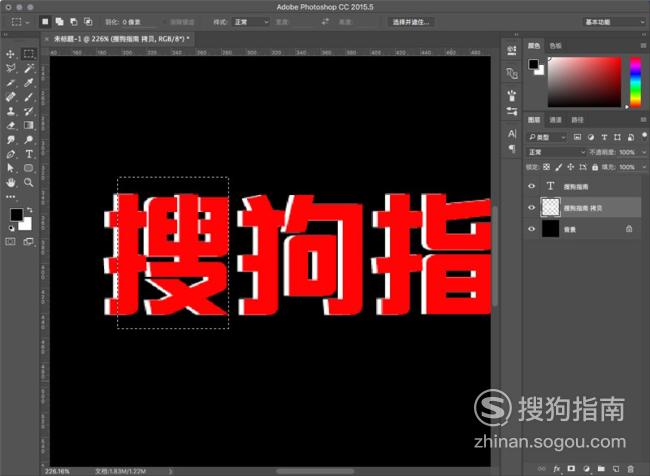Choose Intersect with Selection mode
Image resolution: width=650 pixels, height=476 pixels.
click(88, 22)
